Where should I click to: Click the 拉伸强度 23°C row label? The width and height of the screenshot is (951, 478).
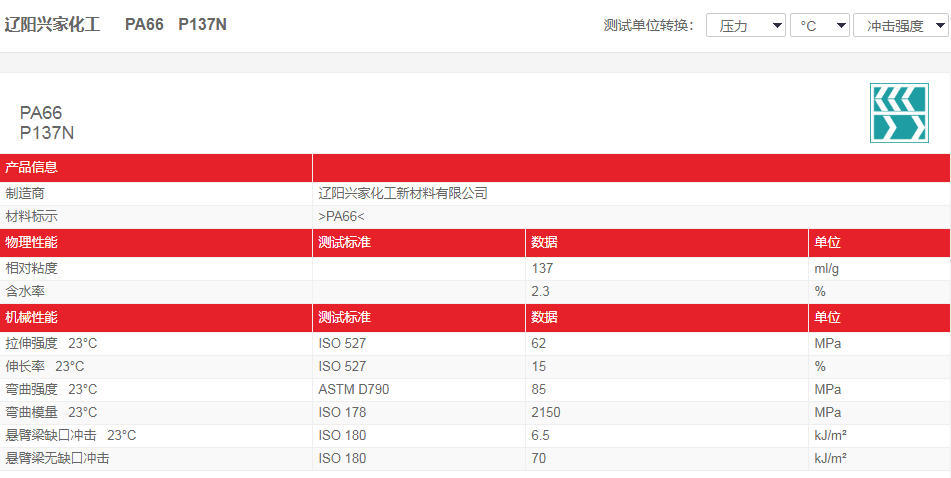[x=51, y=343]
